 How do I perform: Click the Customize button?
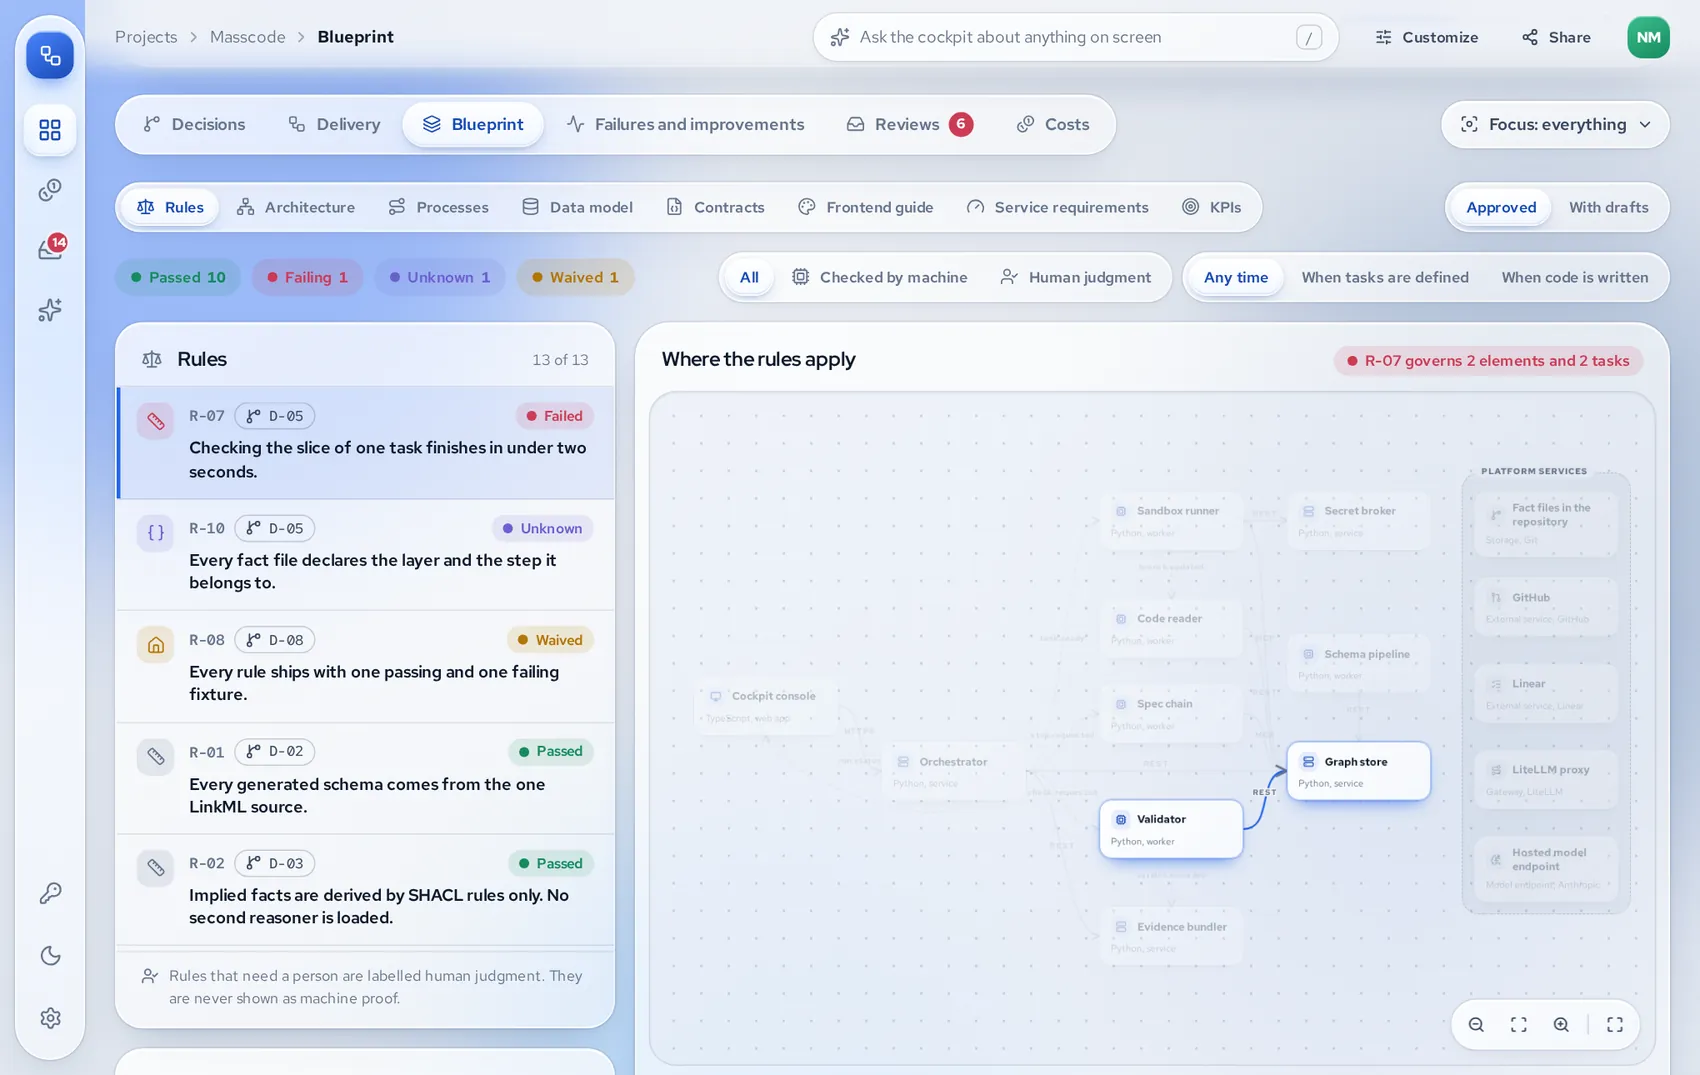(x=1427, y=37)
